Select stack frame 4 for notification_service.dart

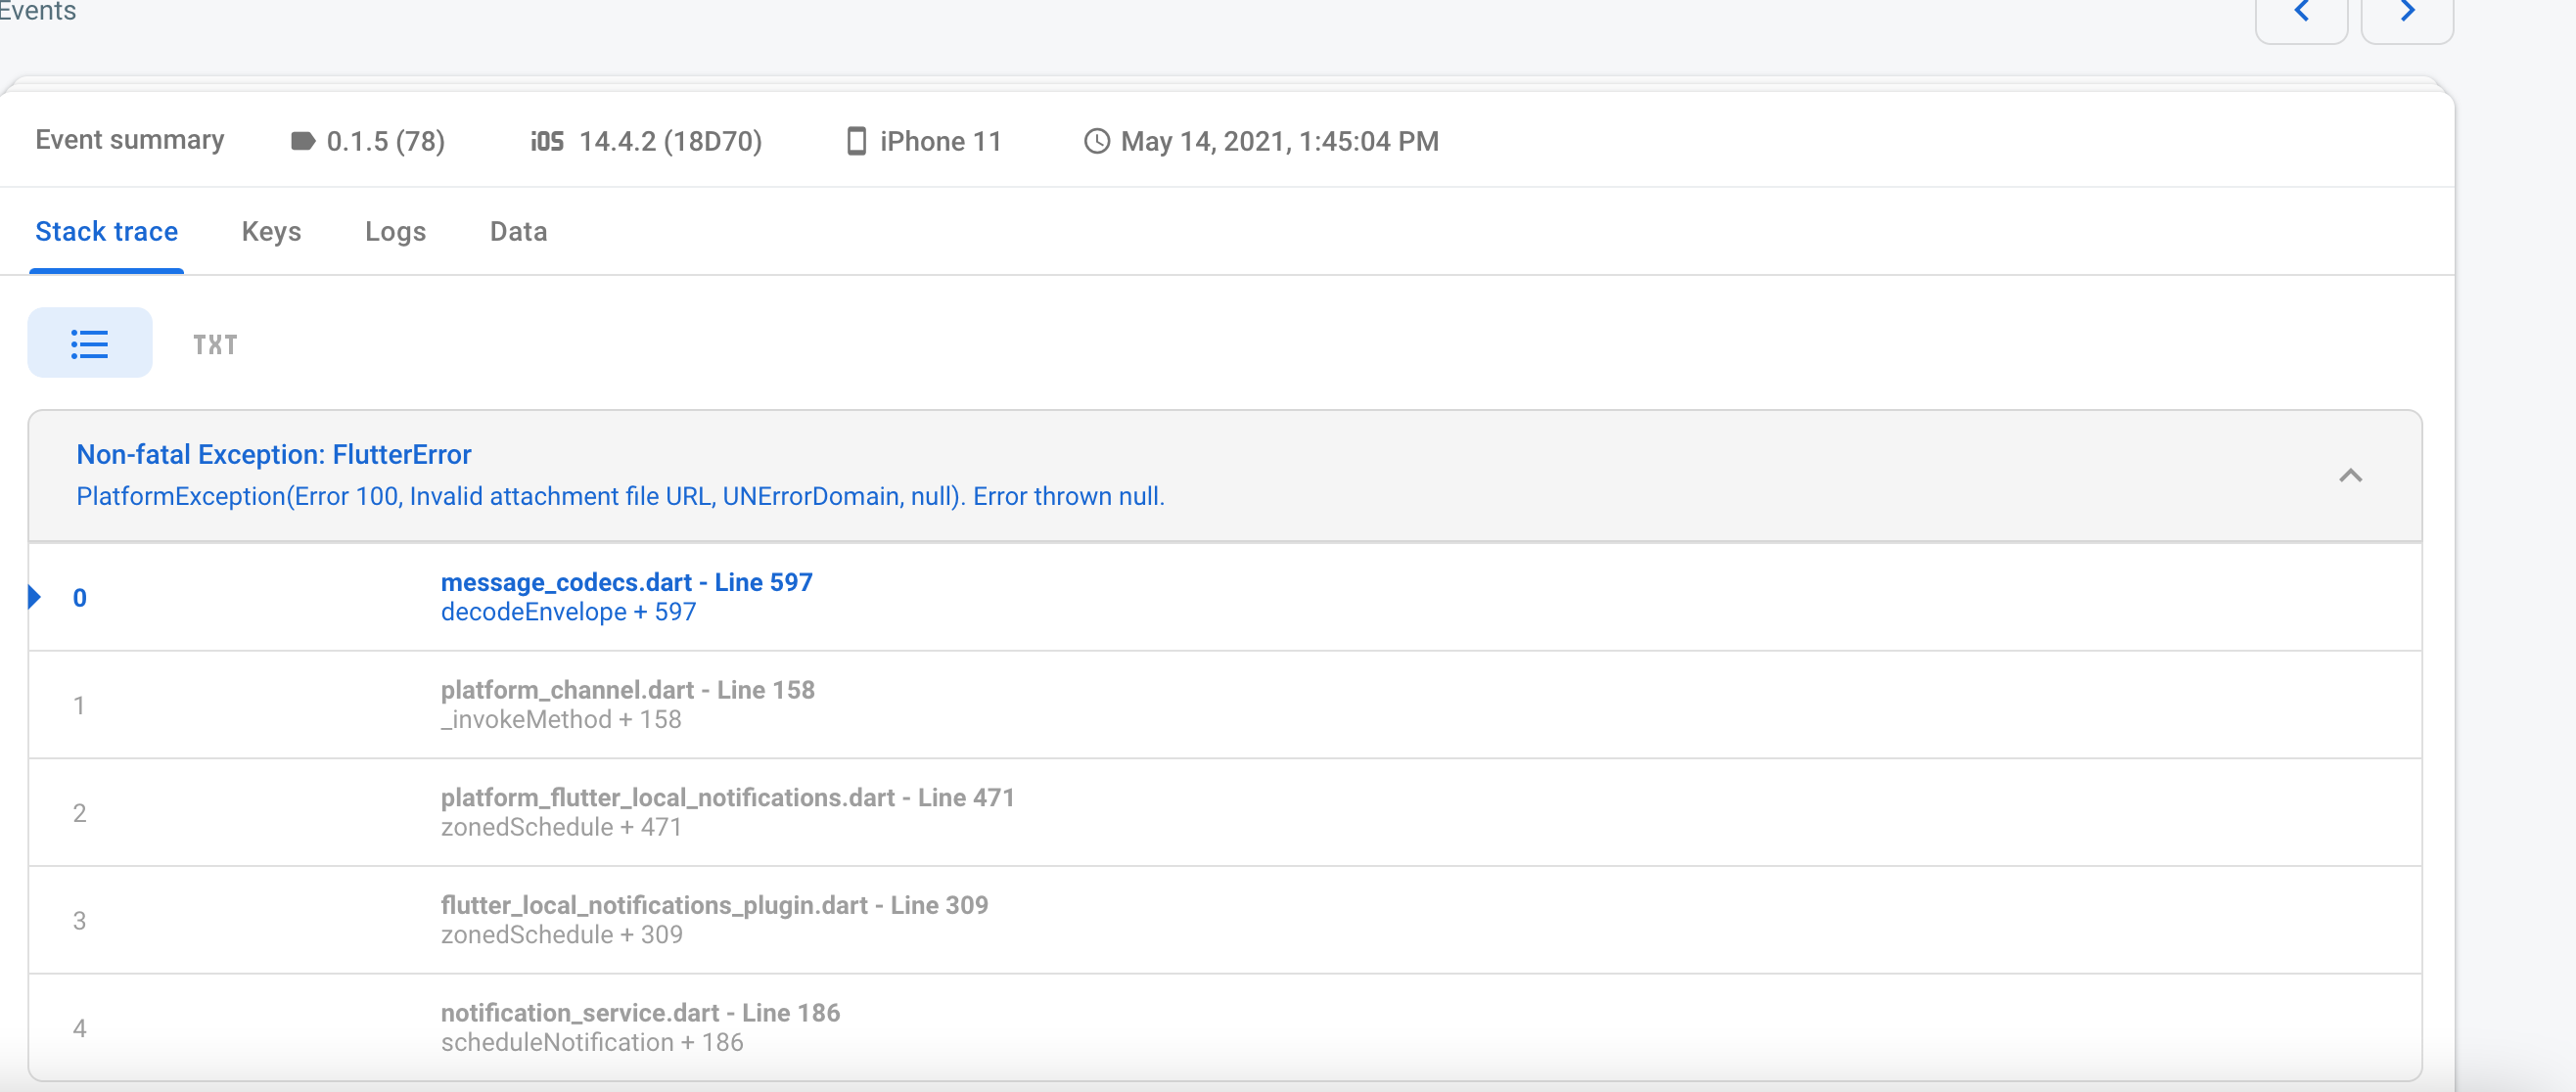pyautogui.click(x=641, y=1025)
